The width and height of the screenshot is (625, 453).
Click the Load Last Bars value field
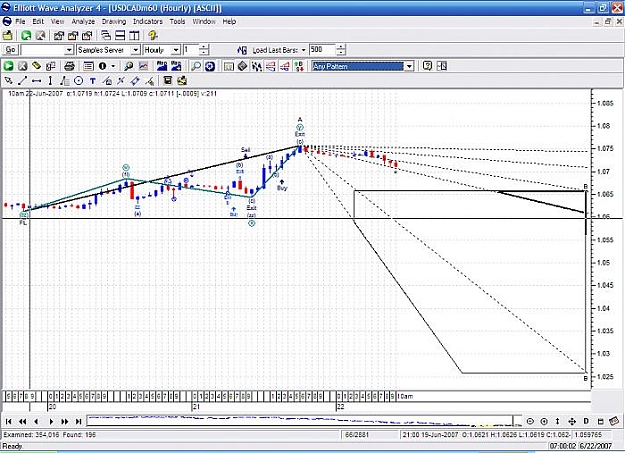point(322,50)
